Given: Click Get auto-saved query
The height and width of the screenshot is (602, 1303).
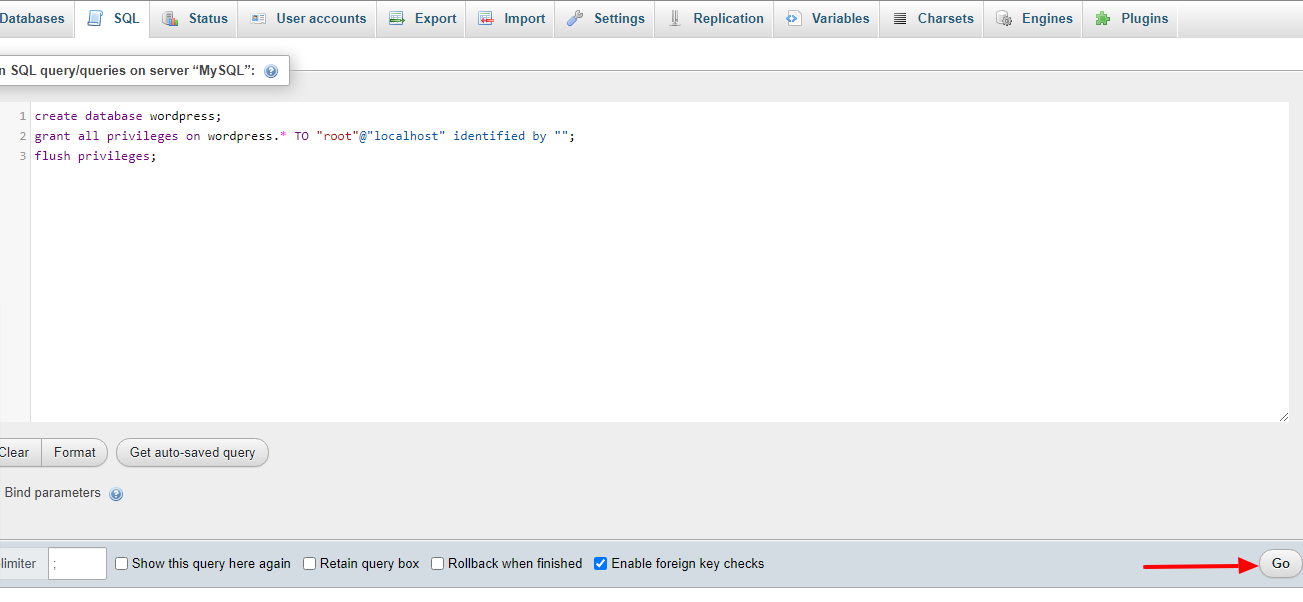Looking at the screenshot, I should pos(192,452).
